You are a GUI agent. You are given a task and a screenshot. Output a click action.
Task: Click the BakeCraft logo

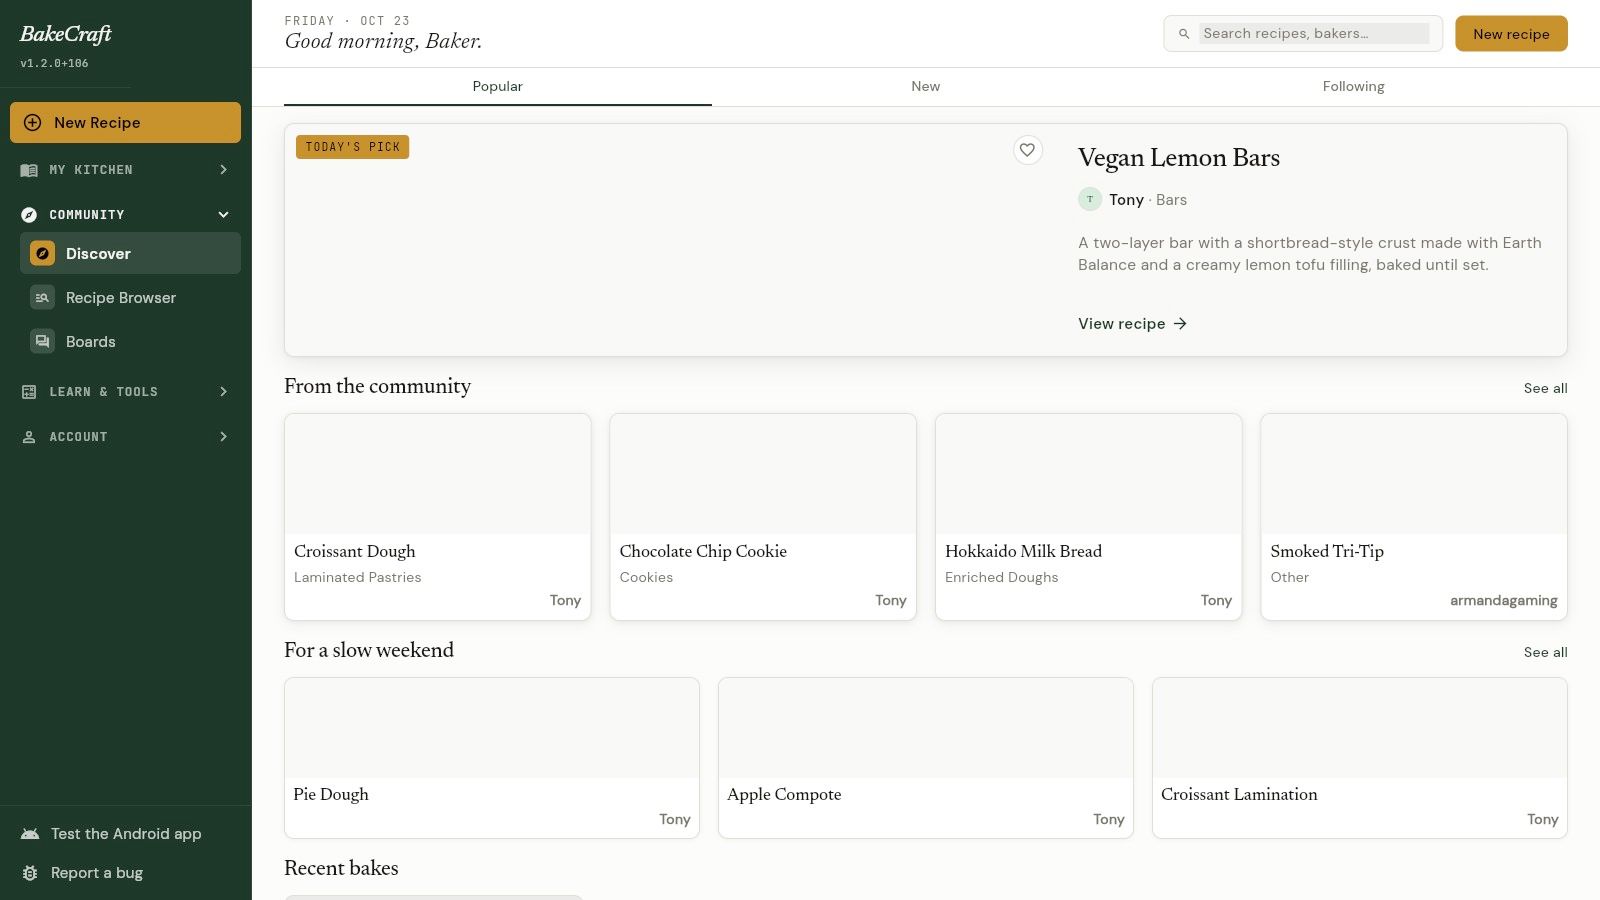(66, 34)
